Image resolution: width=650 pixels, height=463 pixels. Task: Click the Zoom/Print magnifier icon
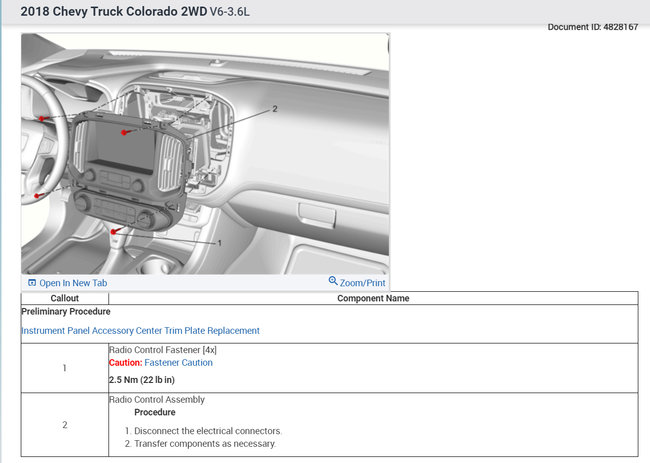click(x=333, y=282)
